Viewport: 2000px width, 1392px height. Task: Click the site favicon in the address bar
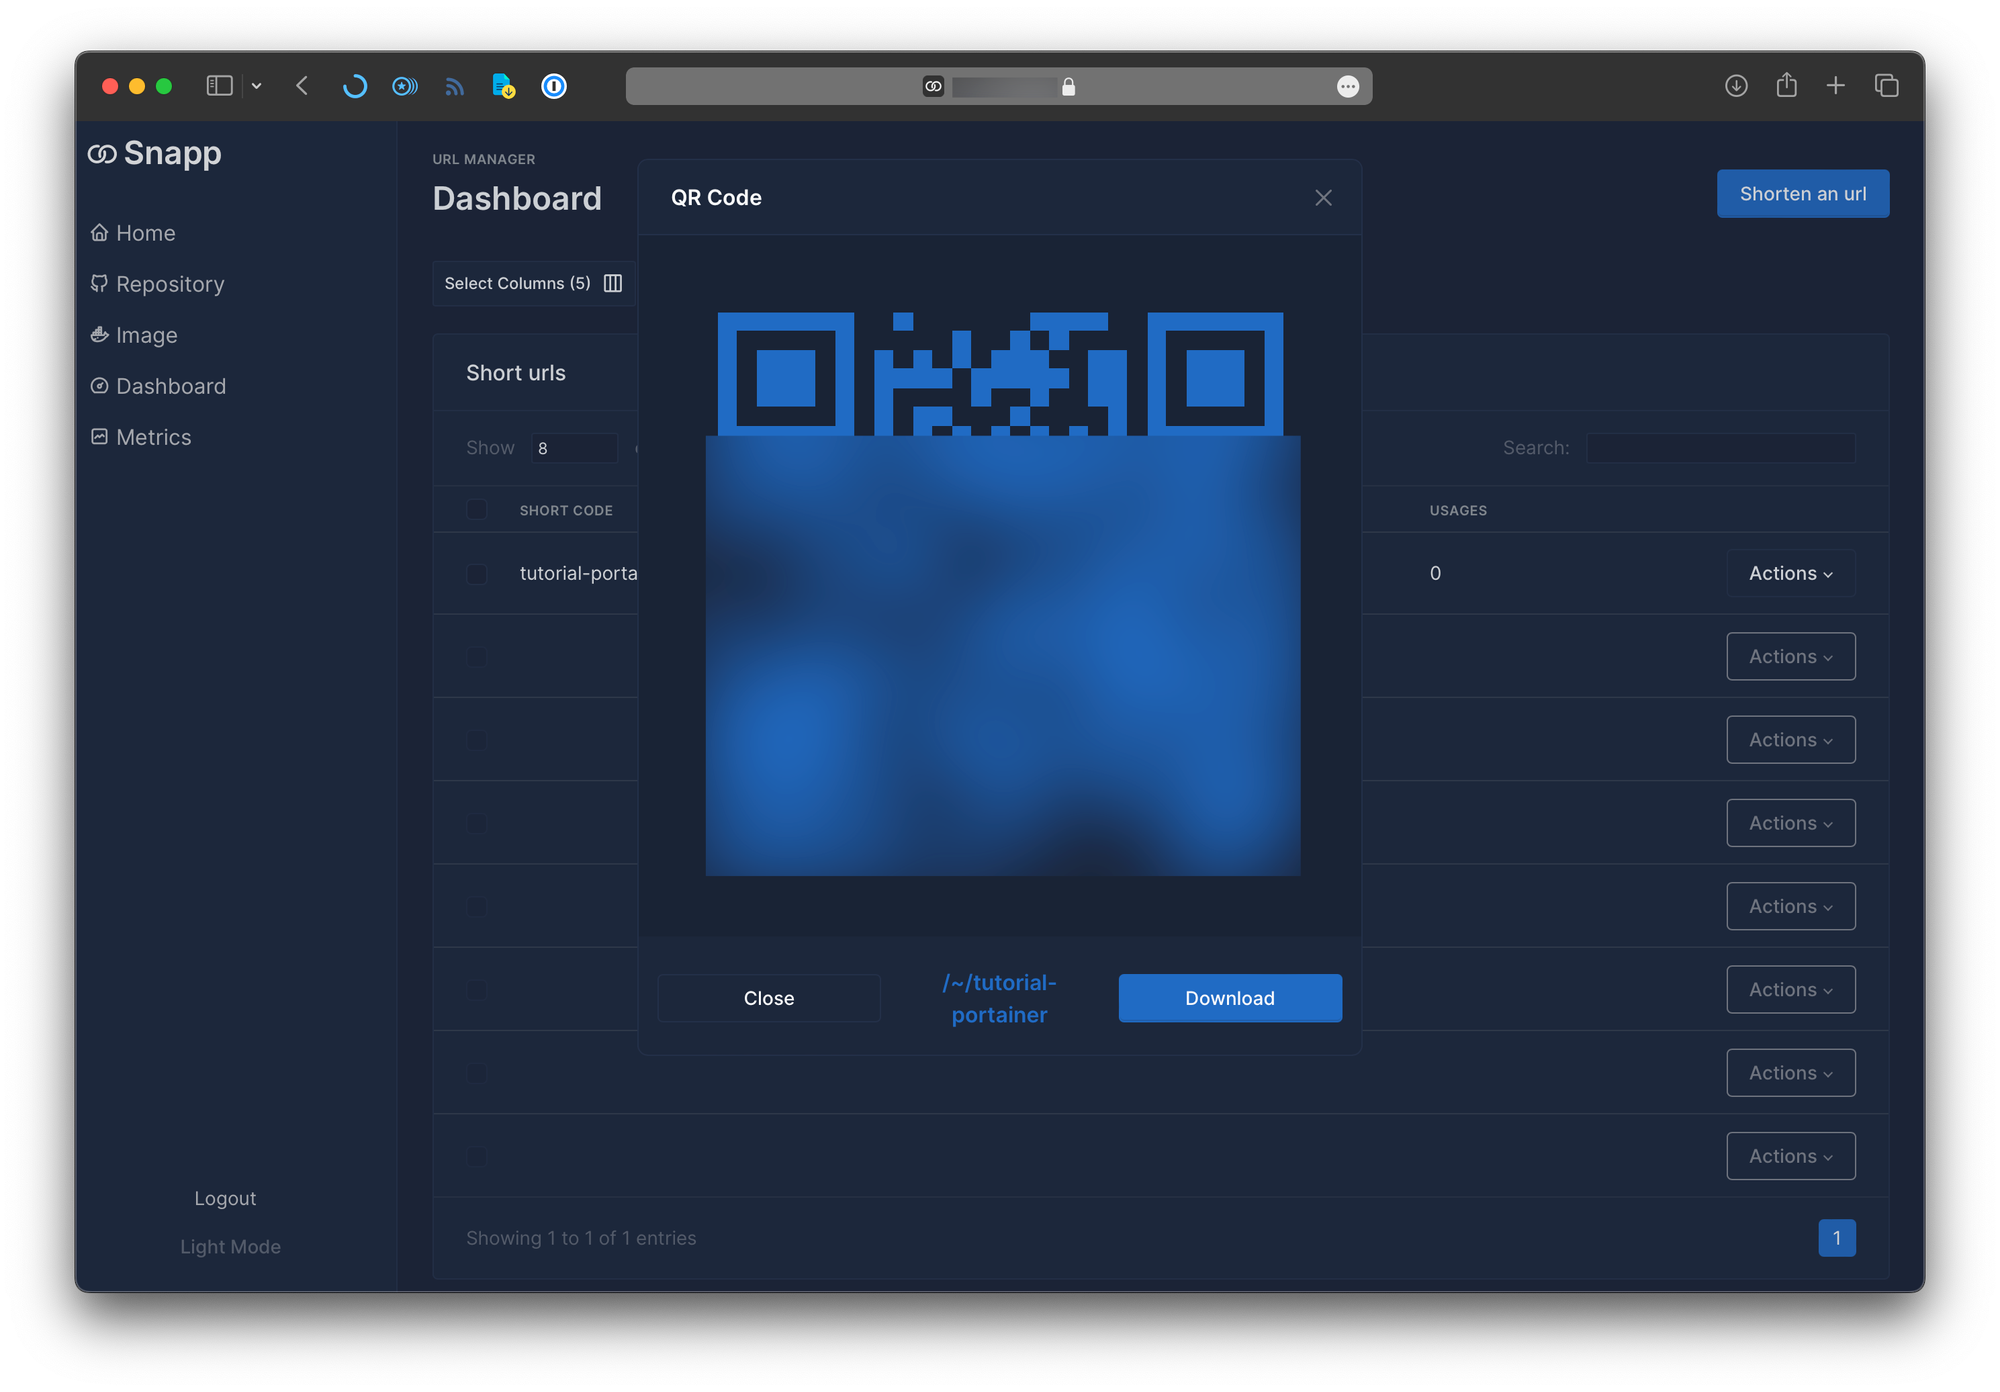pos(933,87)
